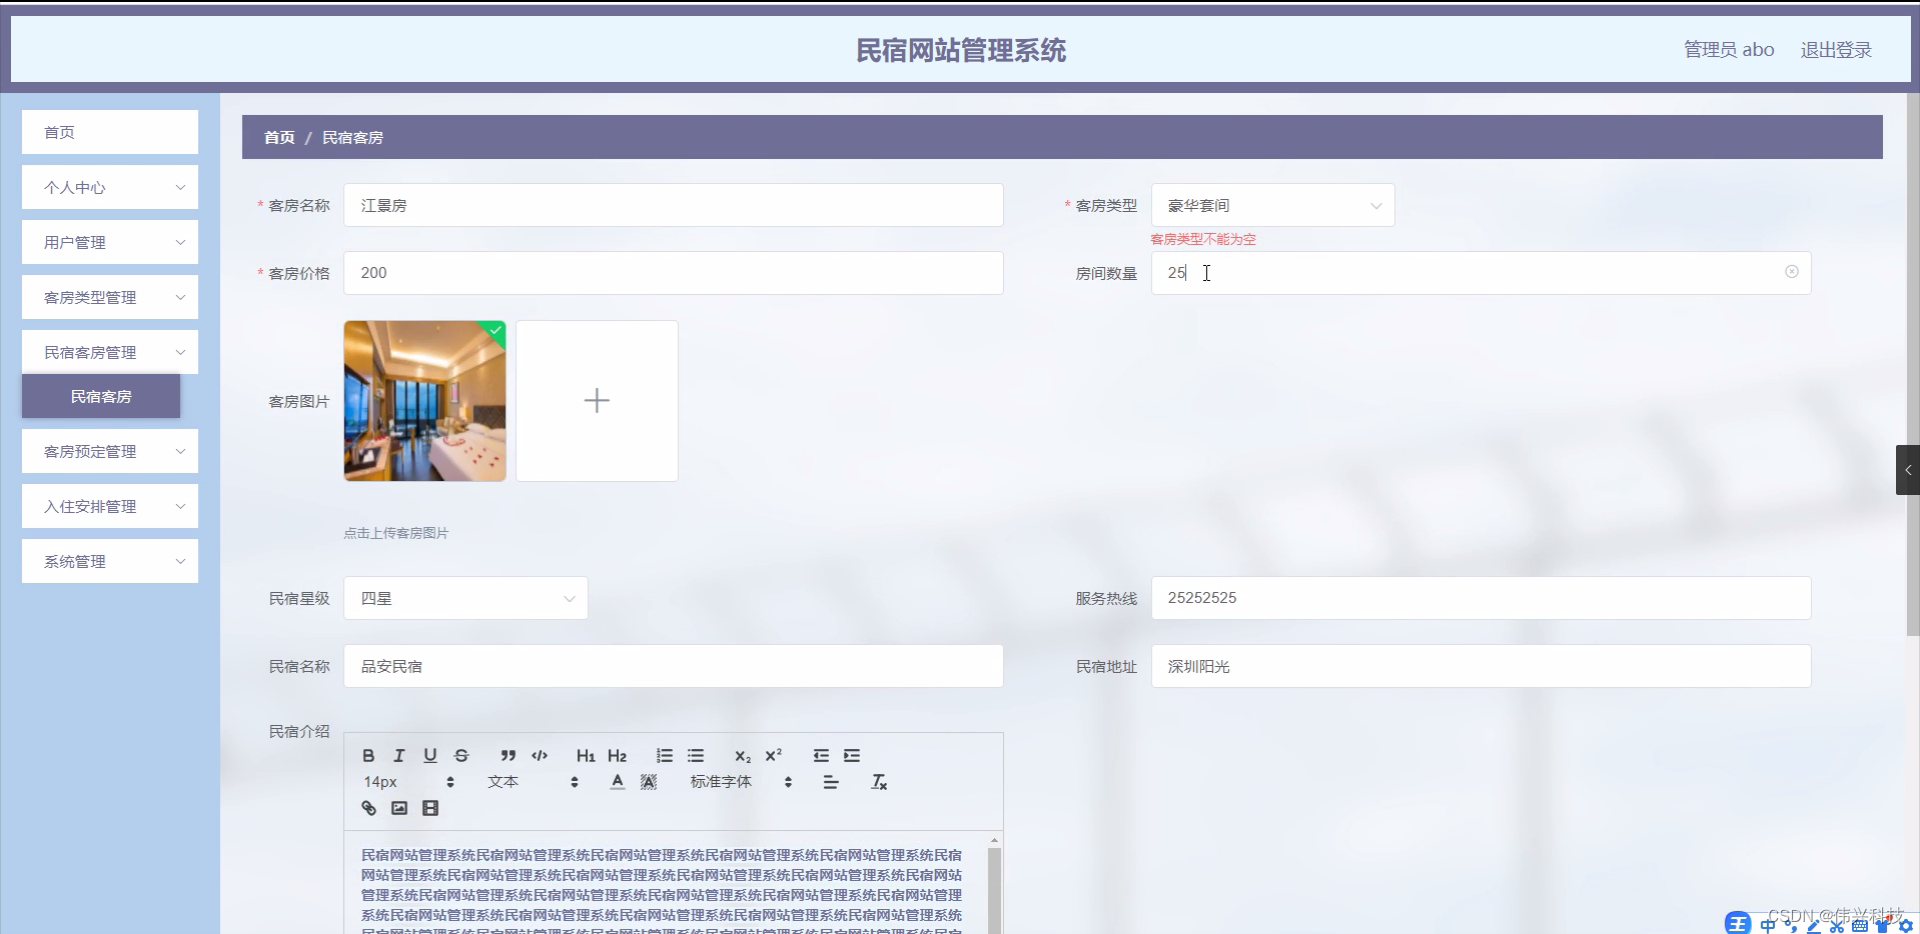Insert a blockquote in the 民宿介绍 editor
Screen dimensions: 1920x934
(508, 756)
